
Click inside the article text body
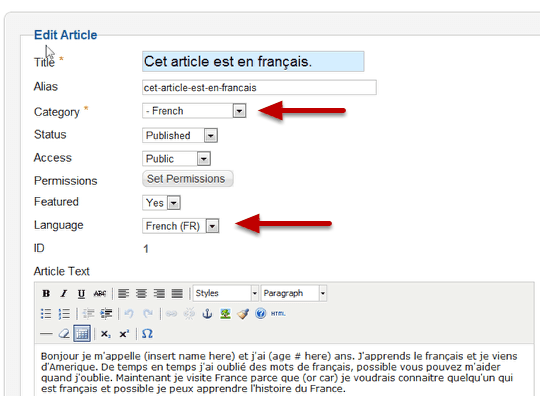pos(284,370)
